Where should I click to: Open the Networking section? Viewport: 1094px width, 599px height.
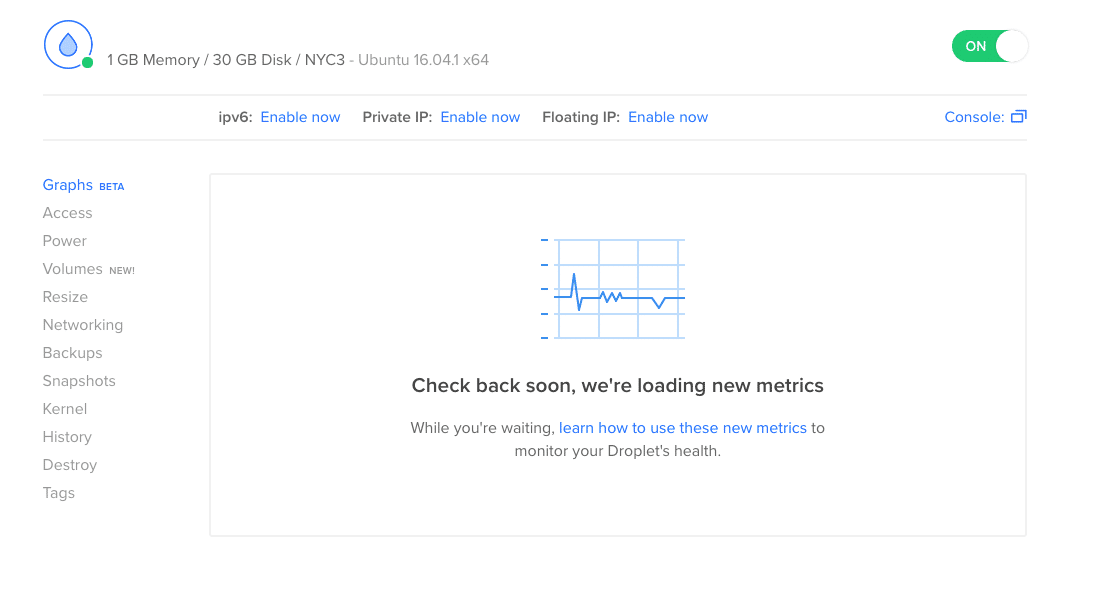point(83,324)
